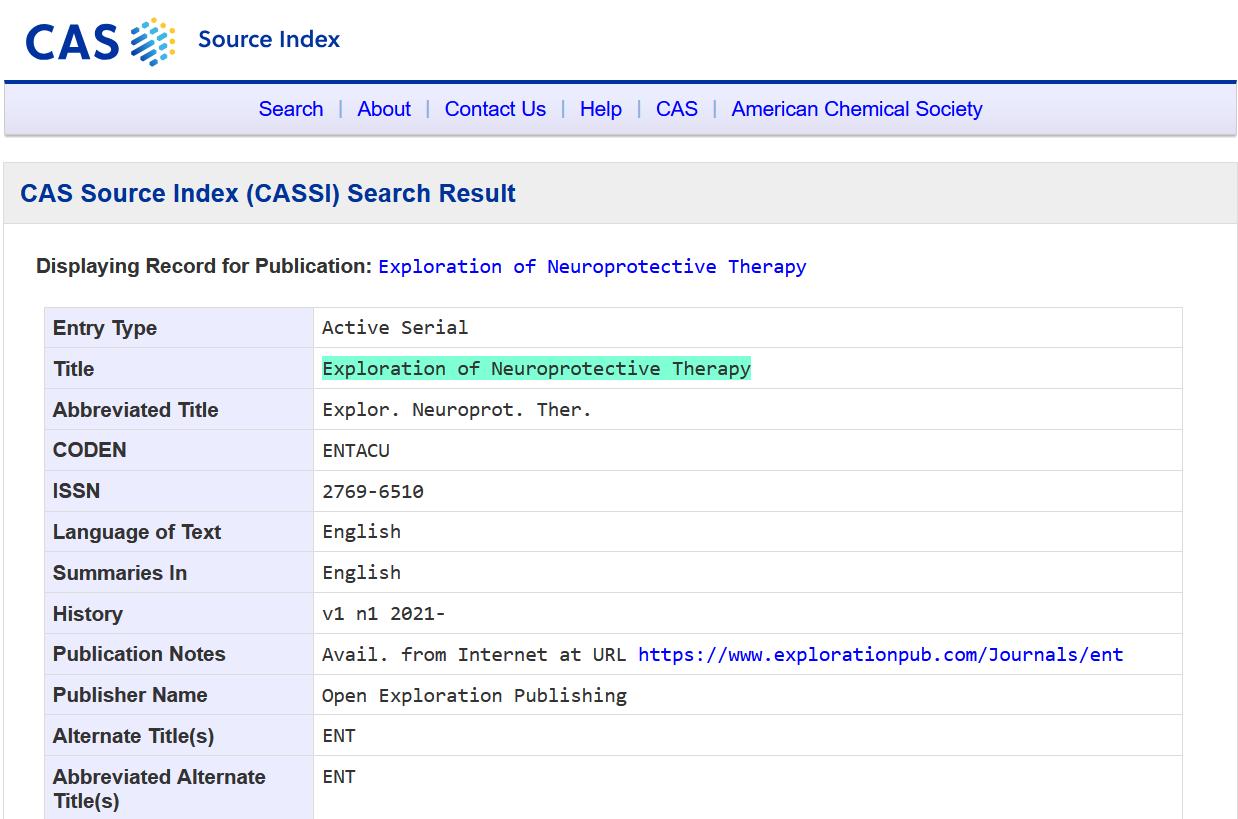Open the Help navigation link

601,109
